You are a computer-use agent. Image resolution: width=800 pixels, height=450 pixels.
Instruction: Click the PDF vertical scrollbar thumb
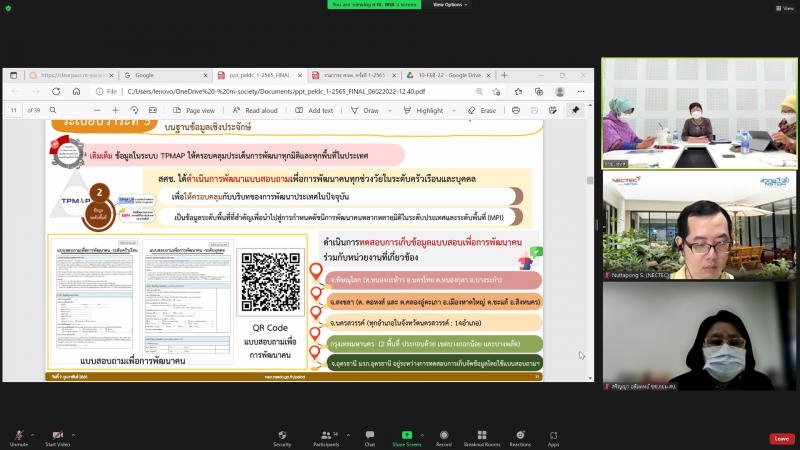pyautogui.click(x=590, y=181)
